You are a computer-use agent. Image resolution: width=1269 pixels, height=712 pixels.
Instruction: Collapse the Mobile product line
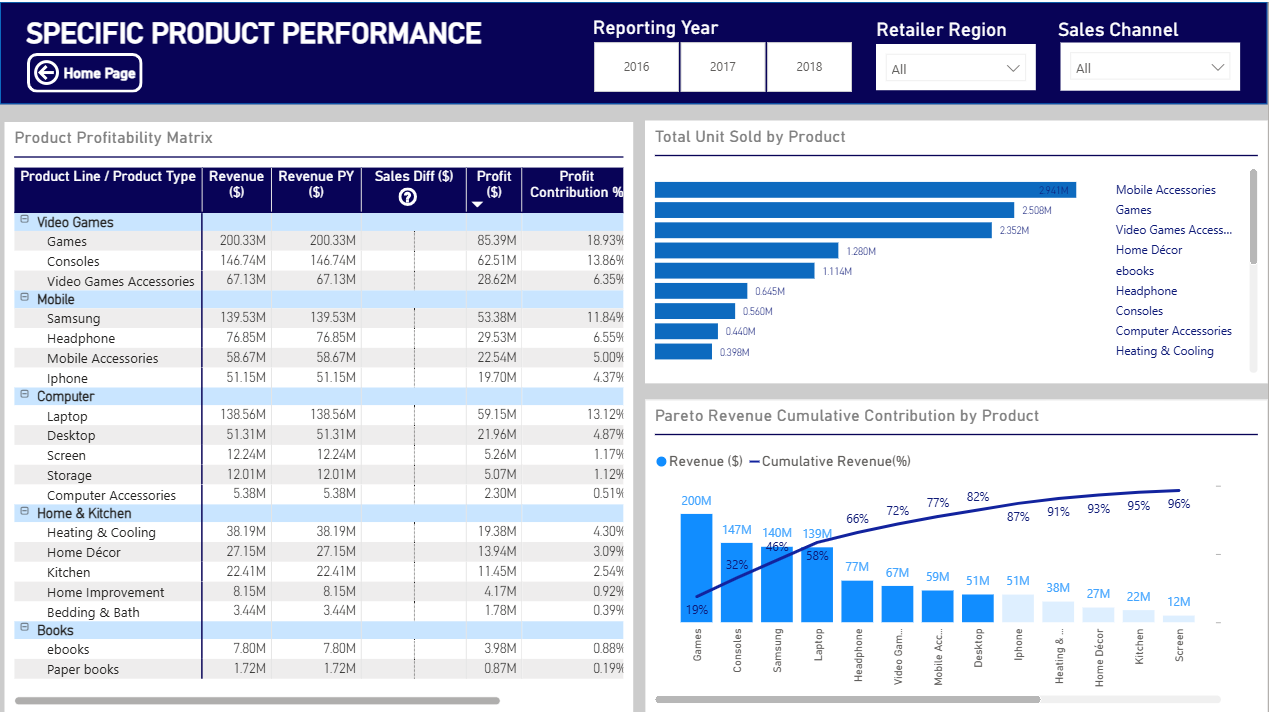tap(23, 299)
